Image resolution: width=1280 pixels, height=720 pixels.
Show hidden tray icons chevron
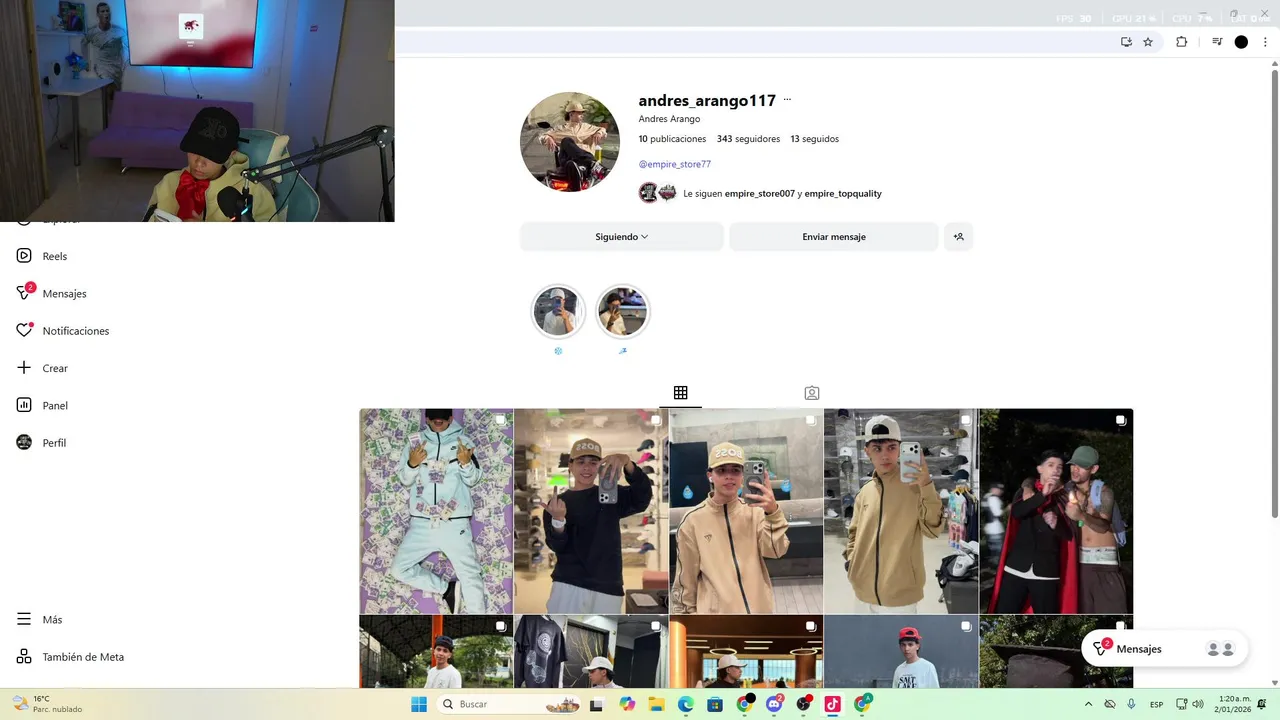click(1088, 704)
